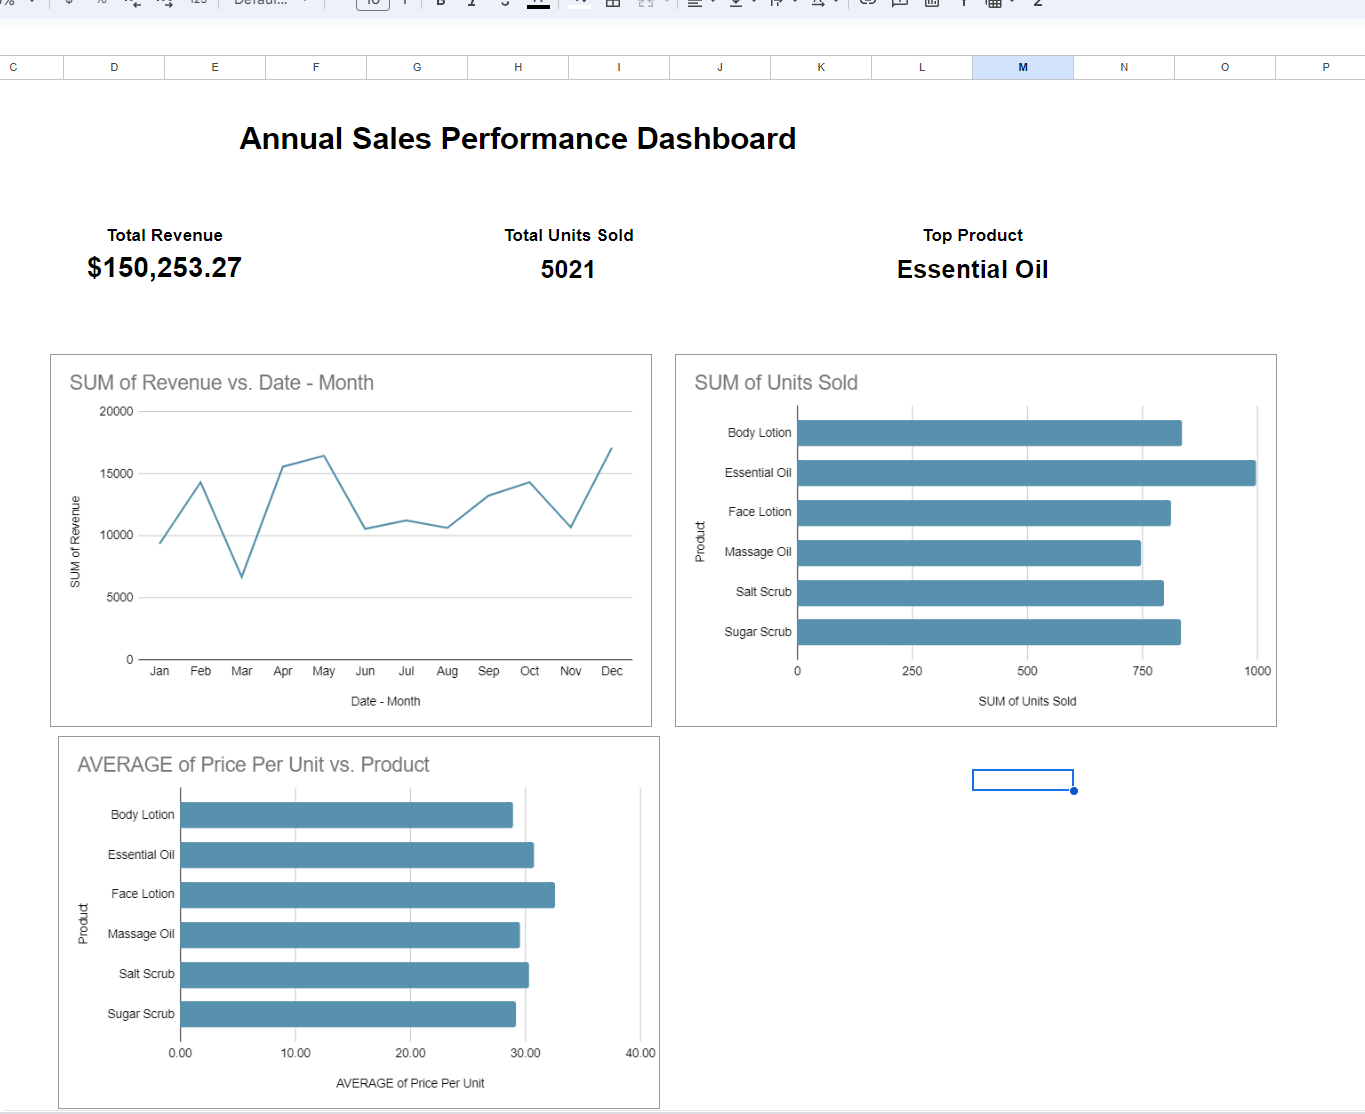The image size is (1365, 1114).
Task: Select column J header
Action: (x=720, y=67)
